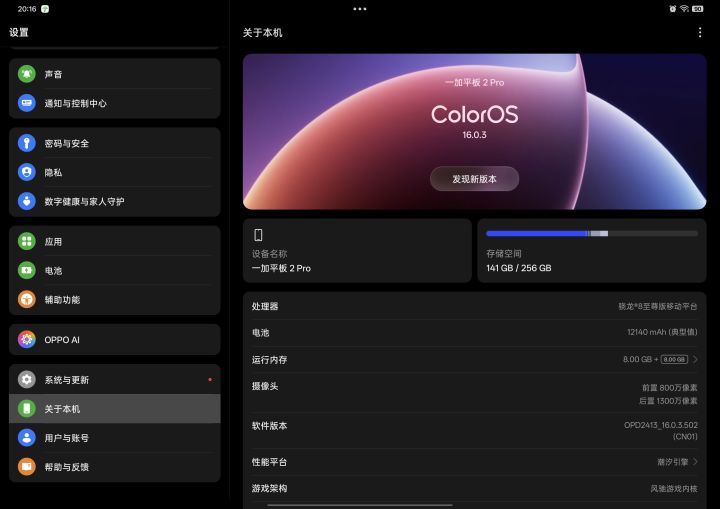This screenshot has height=509, width=720.
Task: Tap the 8.00 GB RAM expansion badge
Action: 674,359
